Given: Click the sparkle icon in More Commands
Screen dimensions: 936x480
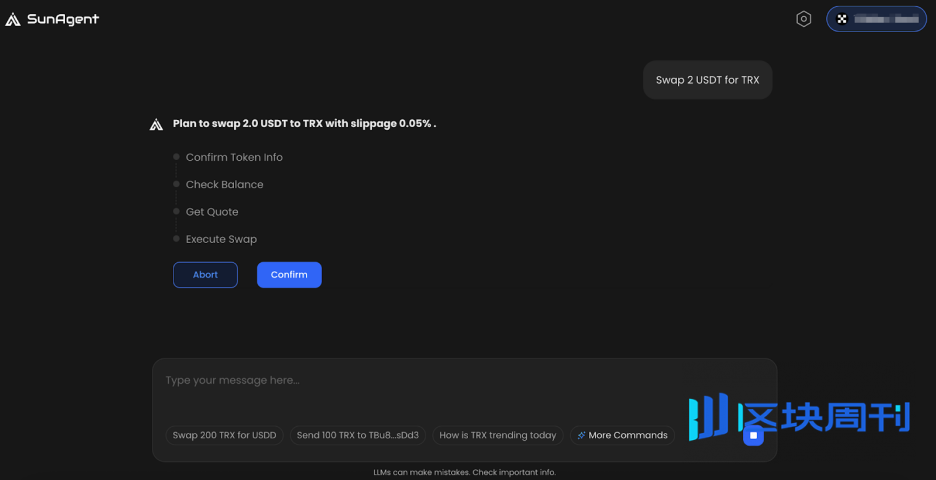Looking at the screenshot, I should pyautogui.click(x=581, y=436).
